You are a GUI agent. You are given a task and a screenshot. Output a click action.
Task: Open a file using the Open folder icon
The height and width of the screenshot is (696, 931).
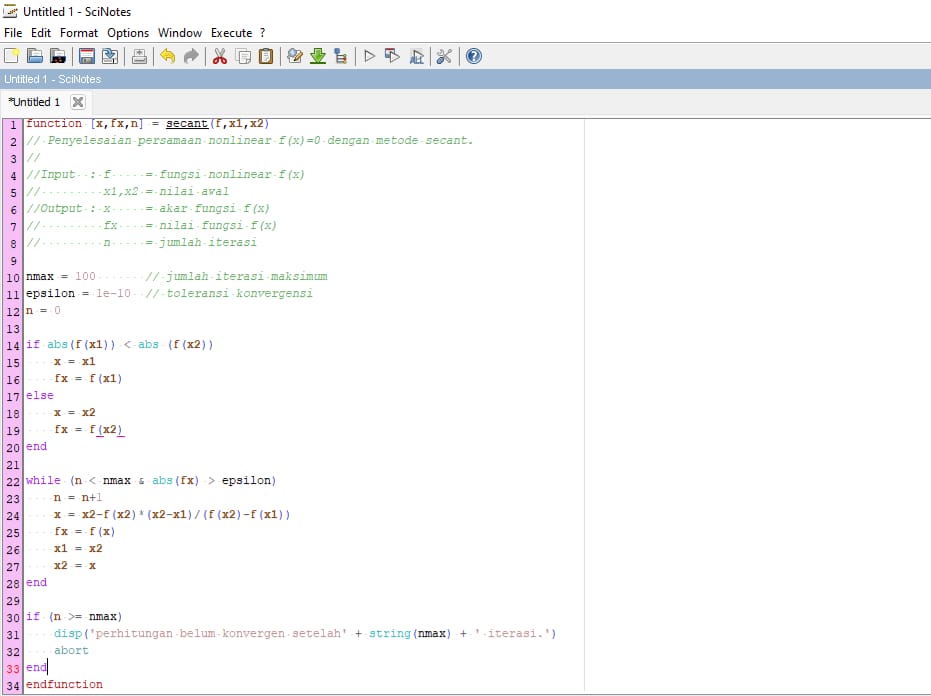click(x=35, y=56)
